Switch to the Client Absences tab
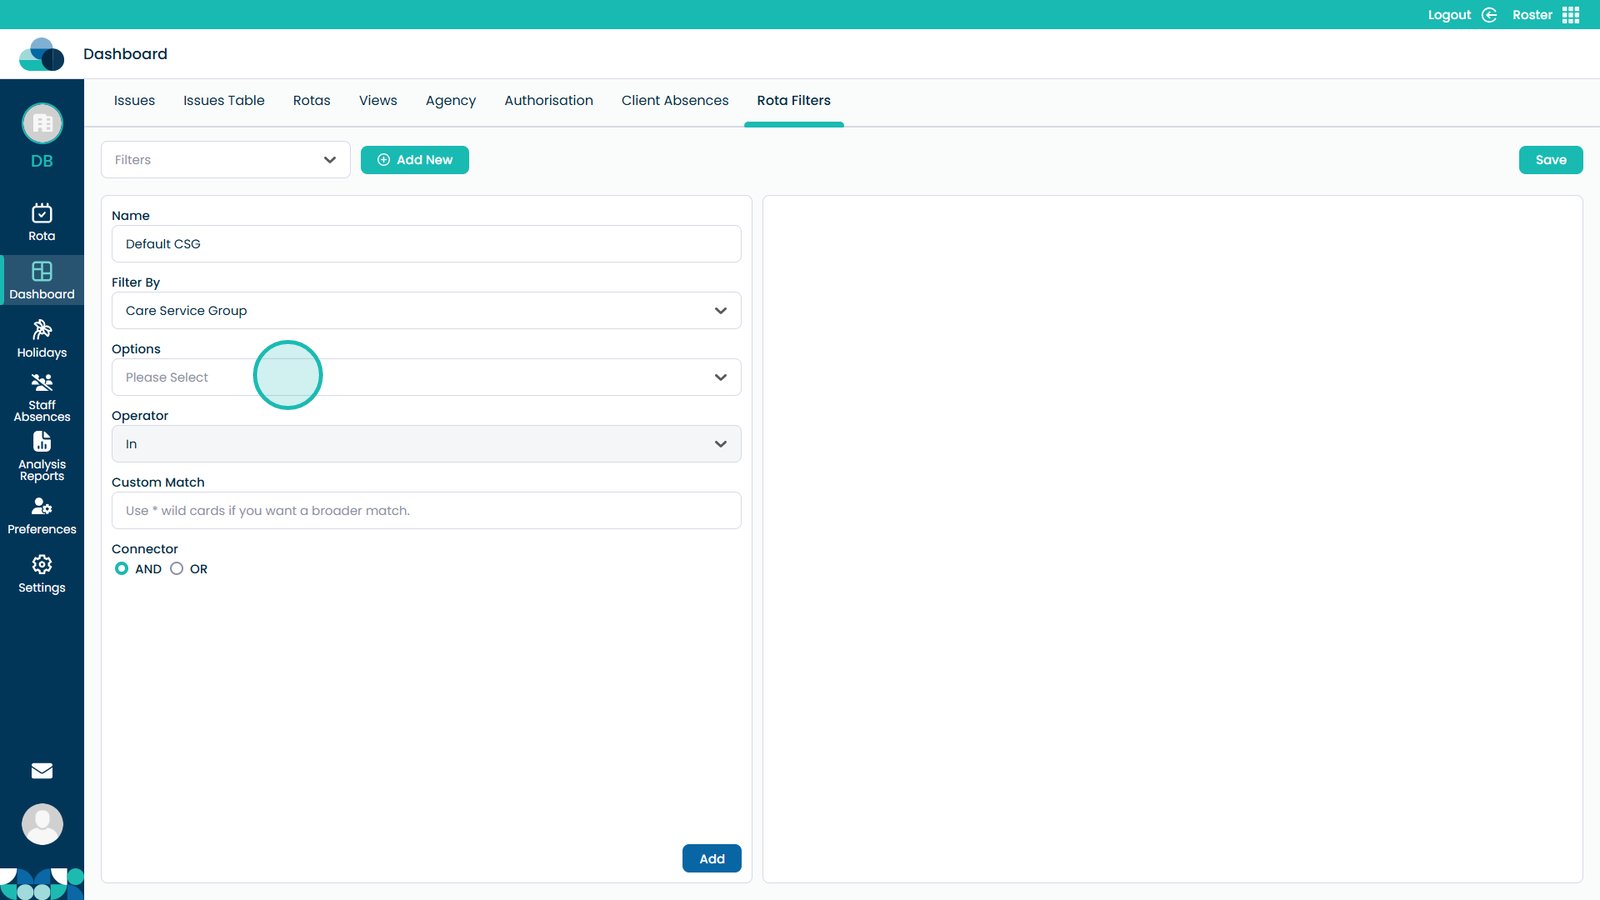The width and height of the screenshot is (1600, 900). click(x=675, y=101)
